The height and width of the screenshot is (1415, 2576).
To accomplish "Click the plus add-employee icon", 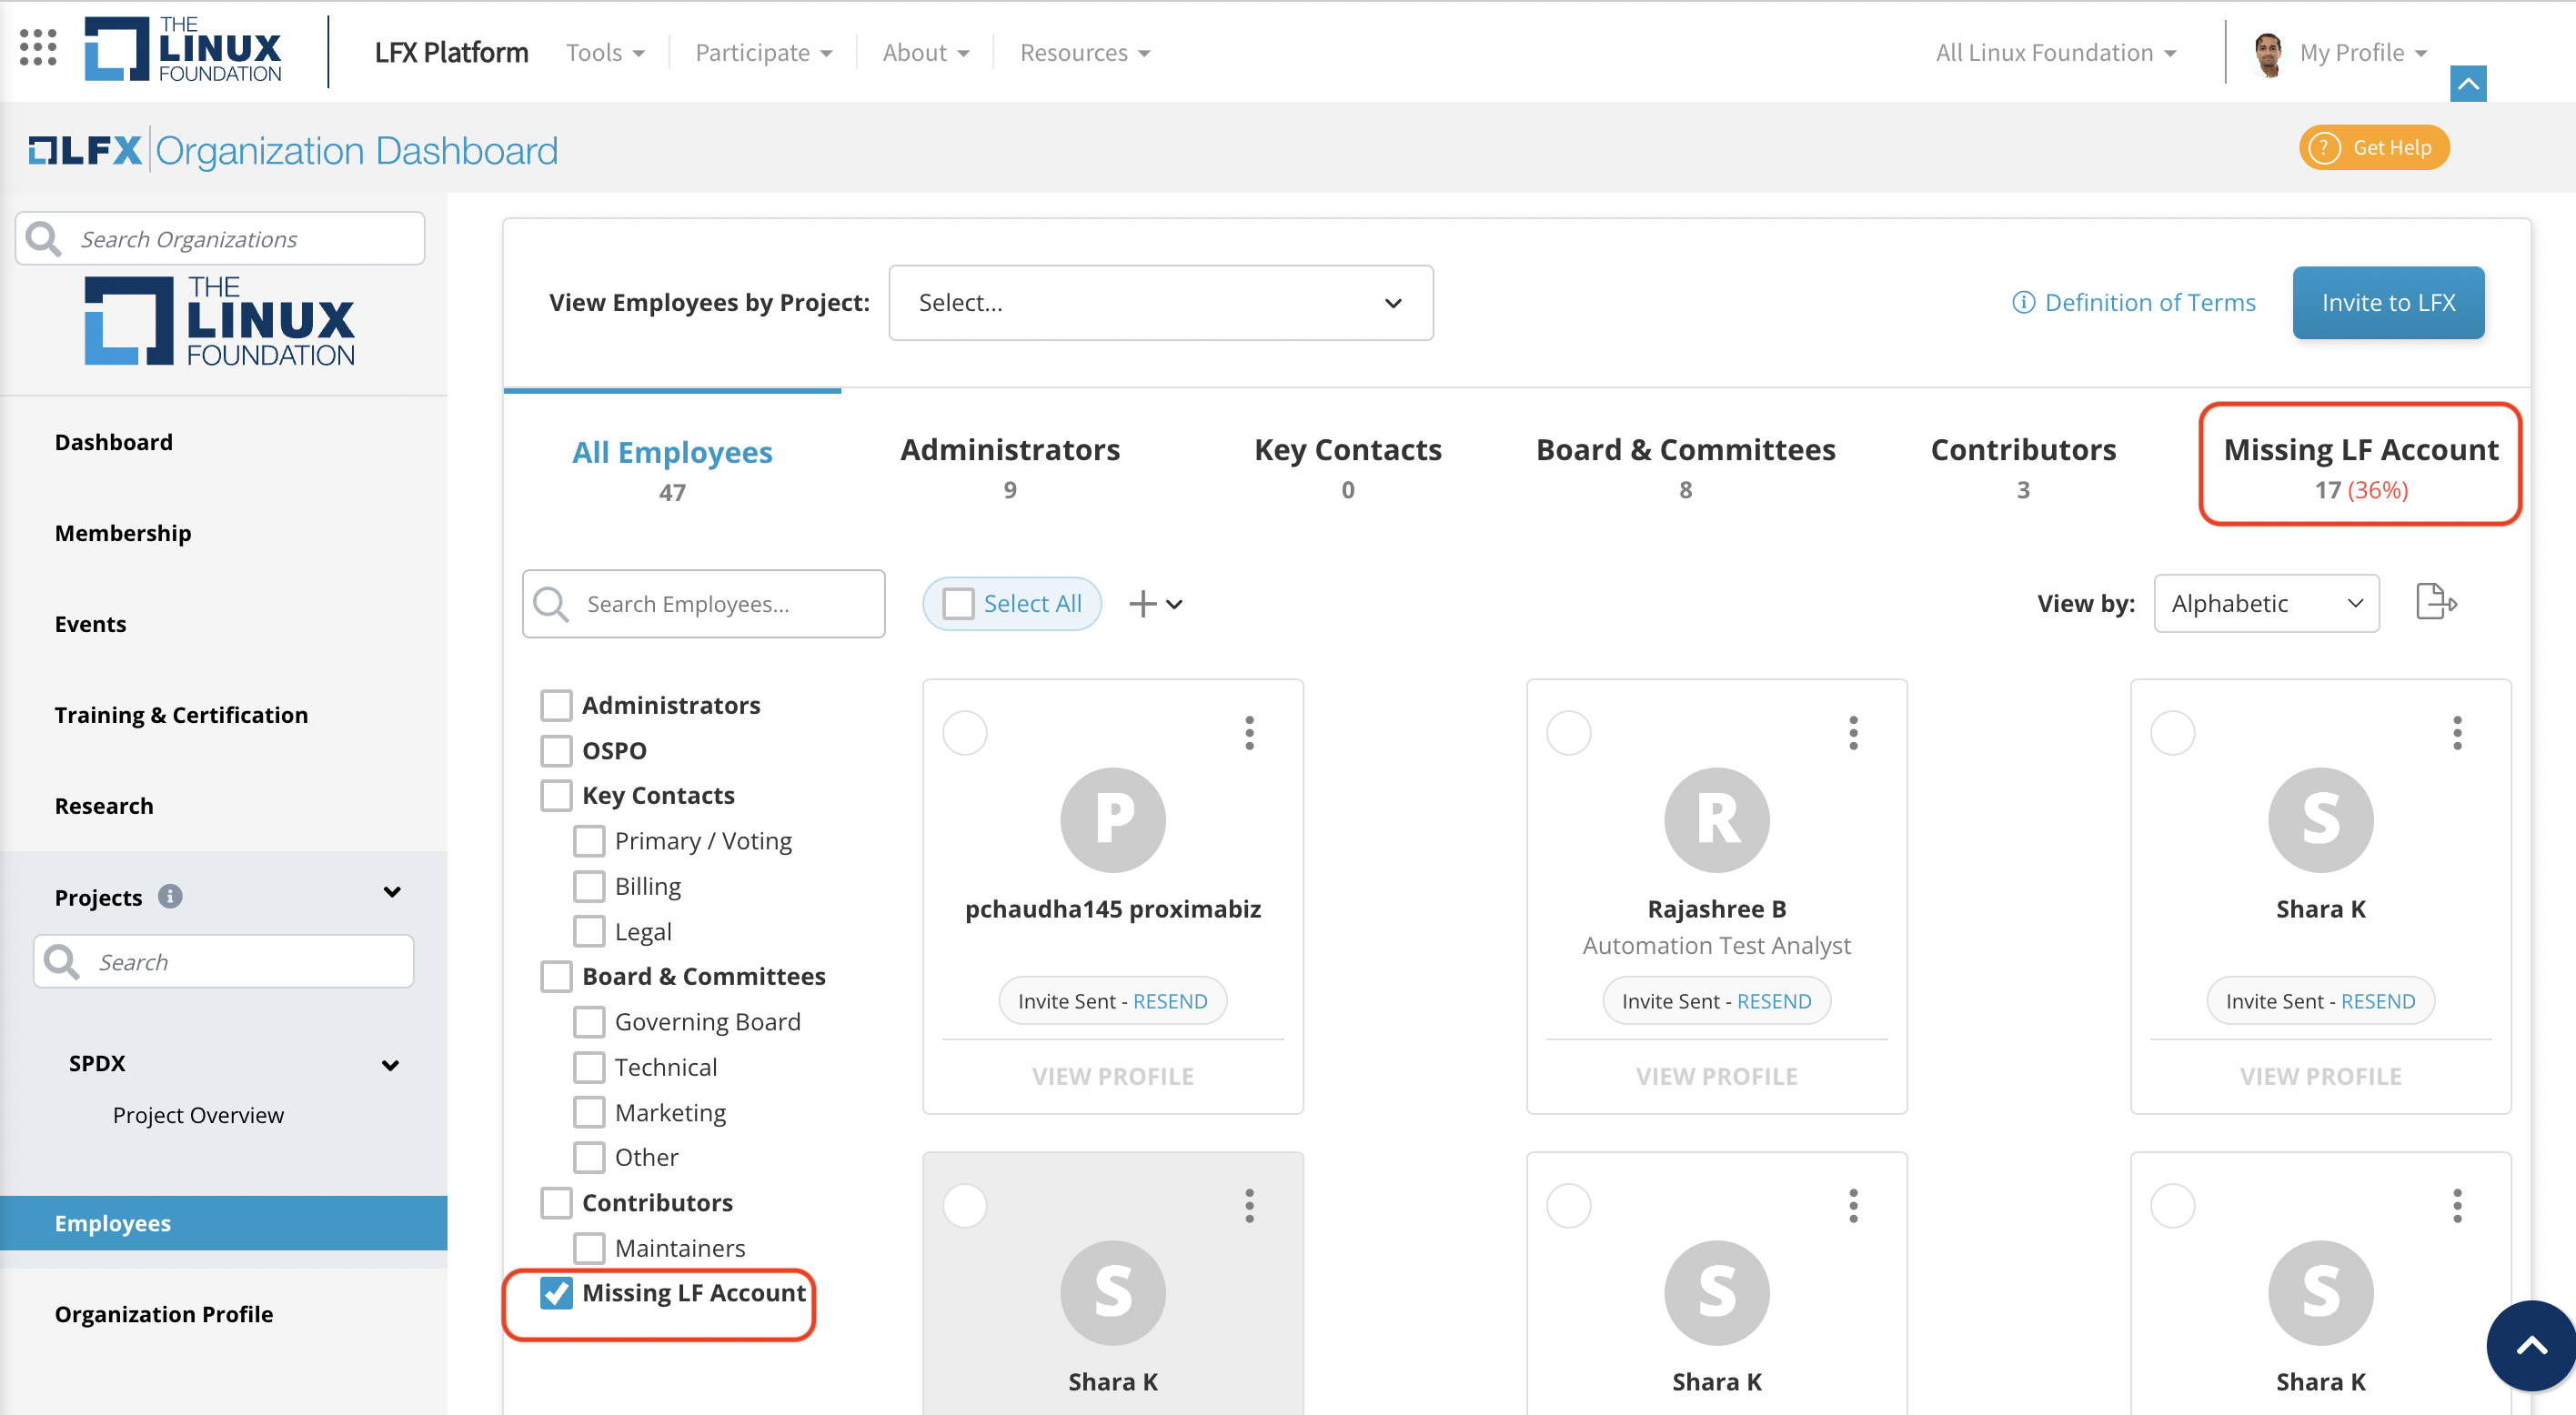I will tap(1142, 603).
